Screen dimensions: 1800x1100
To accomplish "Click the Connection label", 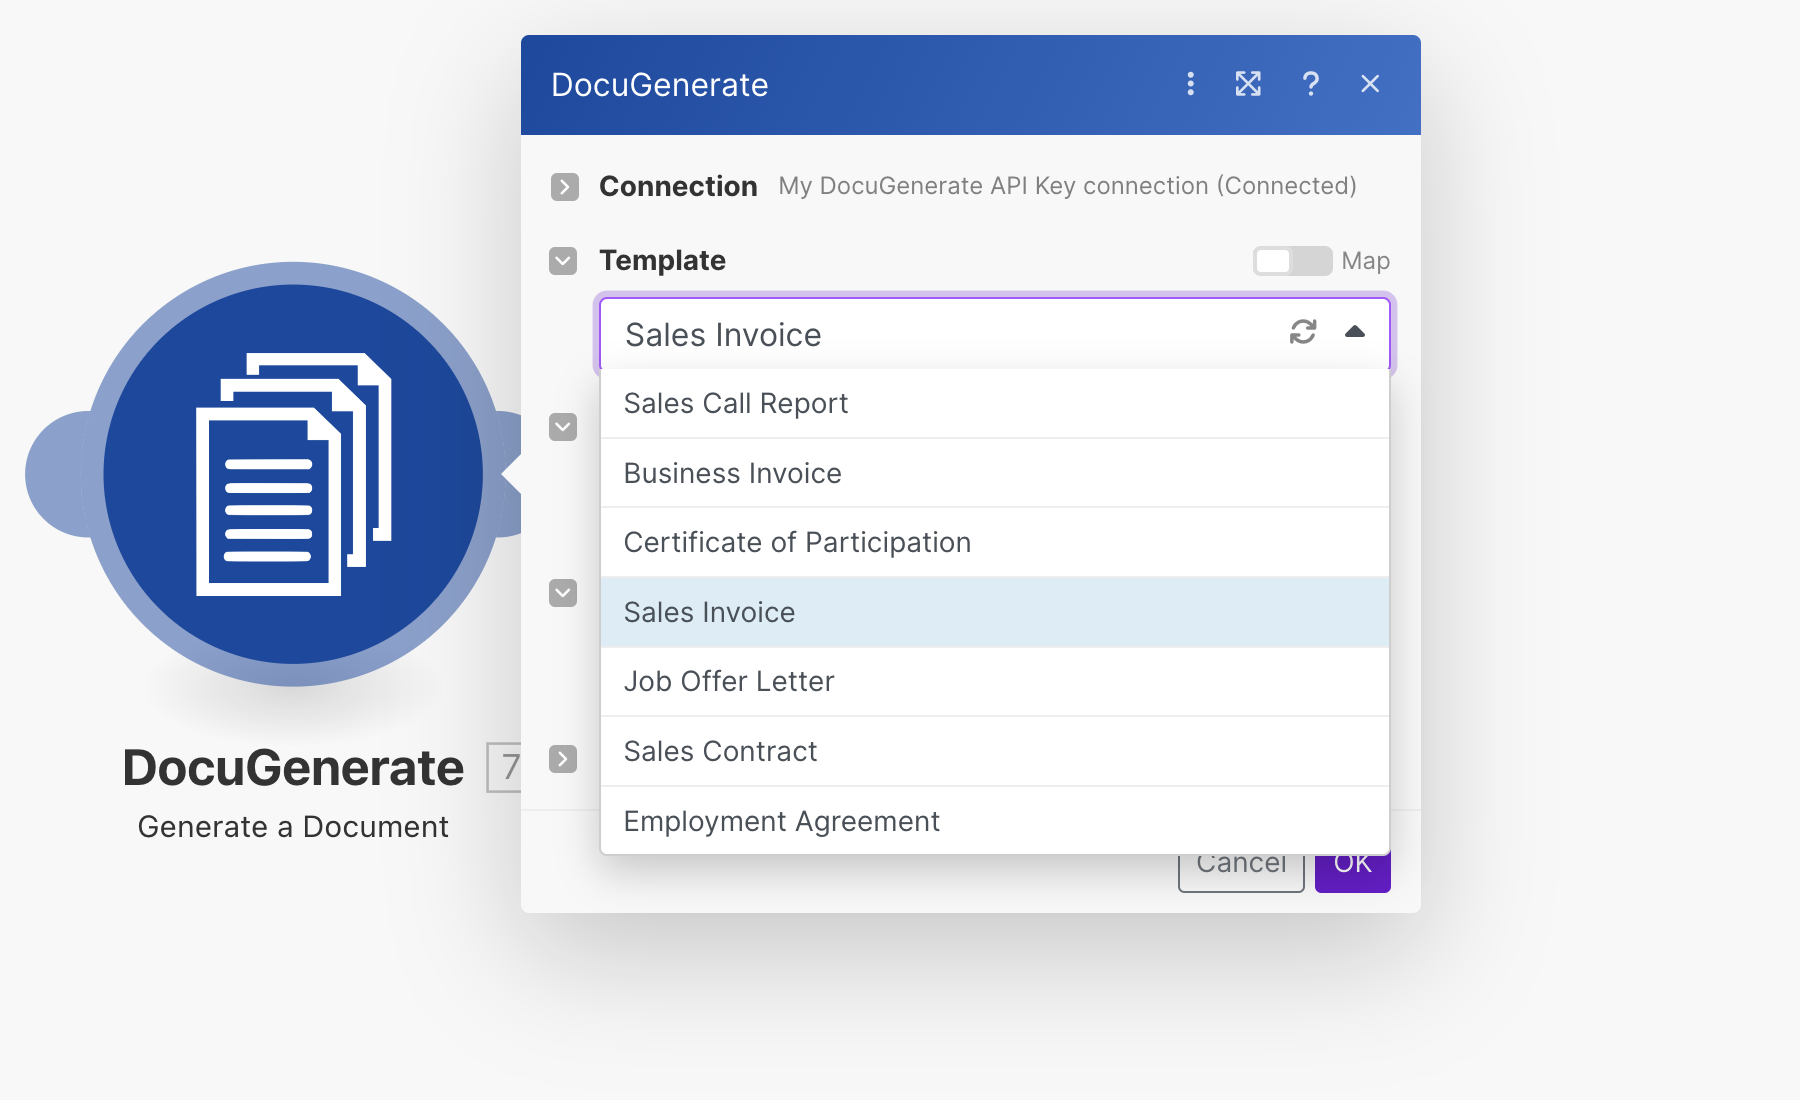I will click(678, 186).
